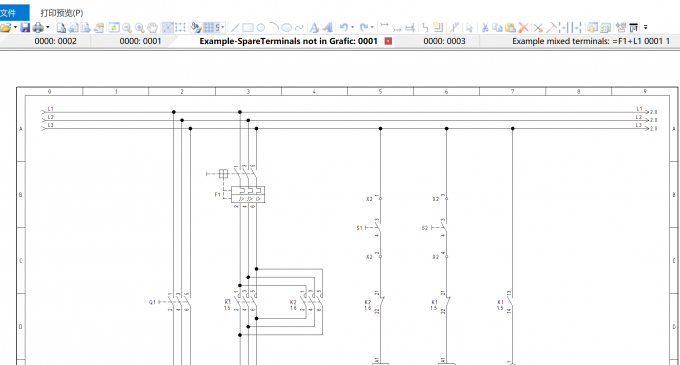
Task: Create a new page with the page icon
Action: (x=61, y=28)
